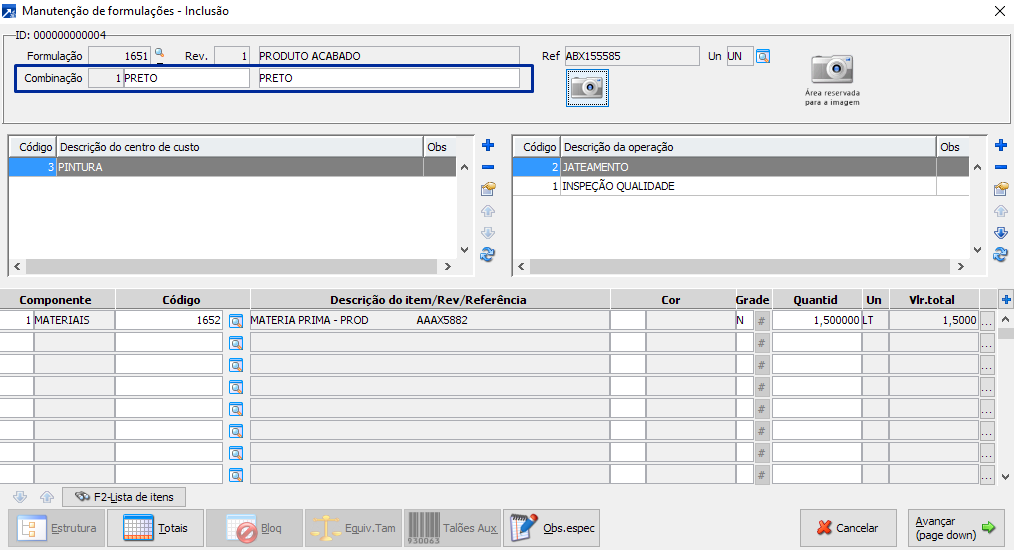This screenshot has width=1014, height=550.
Task: Move cost center down arrow icon
Action: click(488, 233)
